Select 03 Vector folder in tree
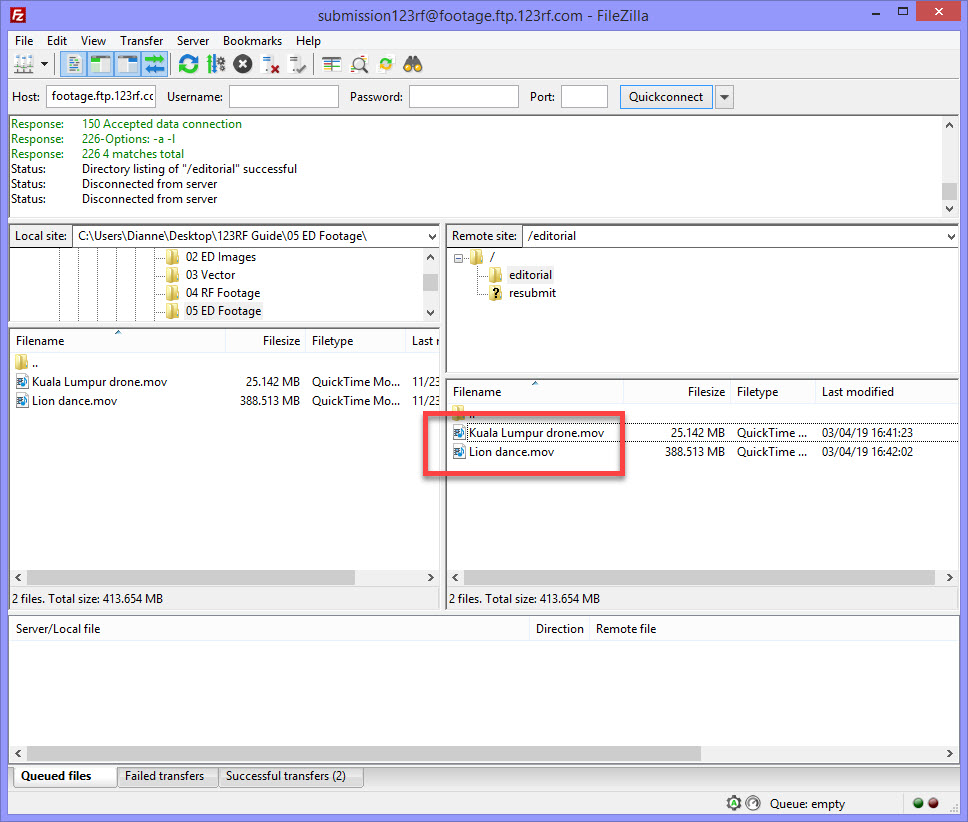 (x=210, y=275)
